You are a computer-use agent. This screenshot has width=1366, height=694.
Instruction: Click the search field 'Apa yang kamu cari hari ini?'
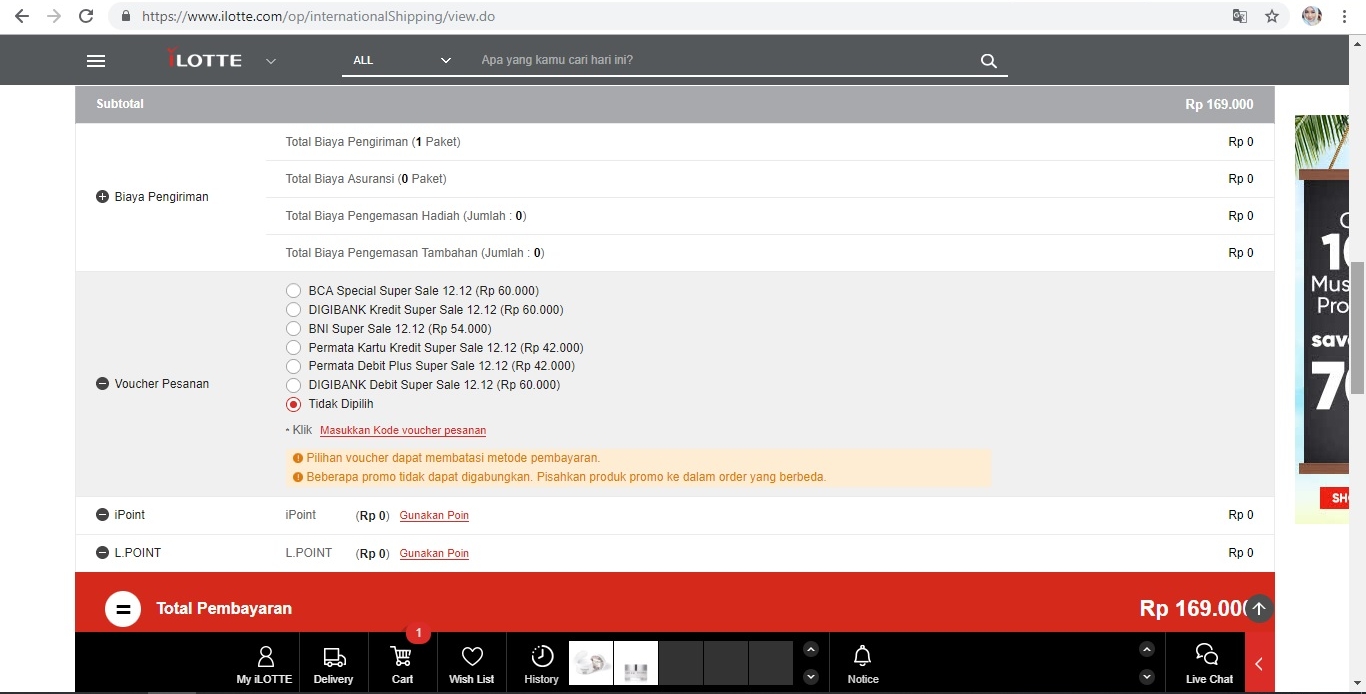click(x=720, y=60)
